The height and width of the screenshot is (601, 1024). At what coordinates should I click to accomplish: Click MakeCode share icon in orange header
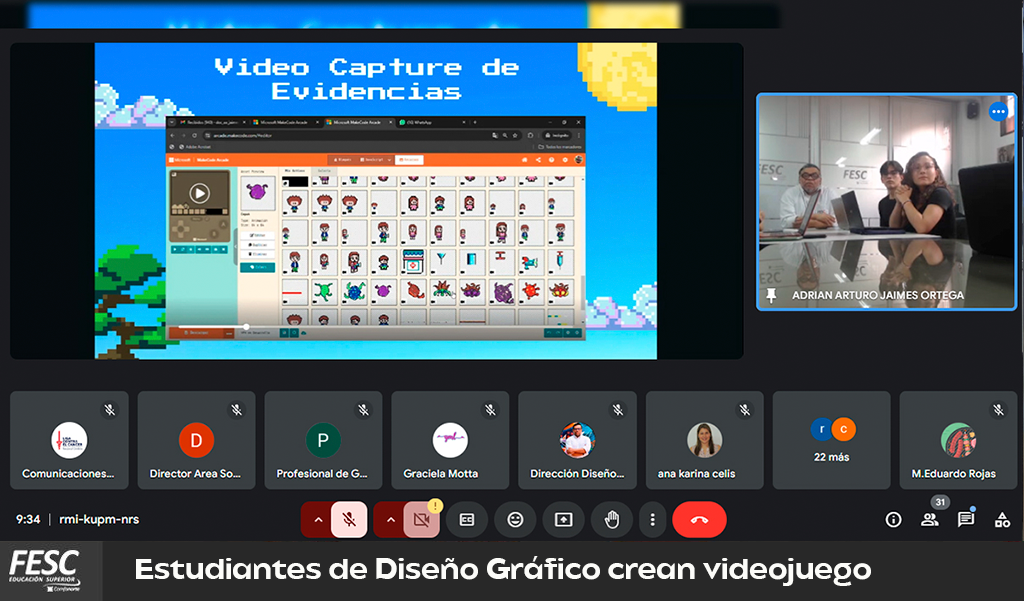pyautogui.click(x=538, y=159)
